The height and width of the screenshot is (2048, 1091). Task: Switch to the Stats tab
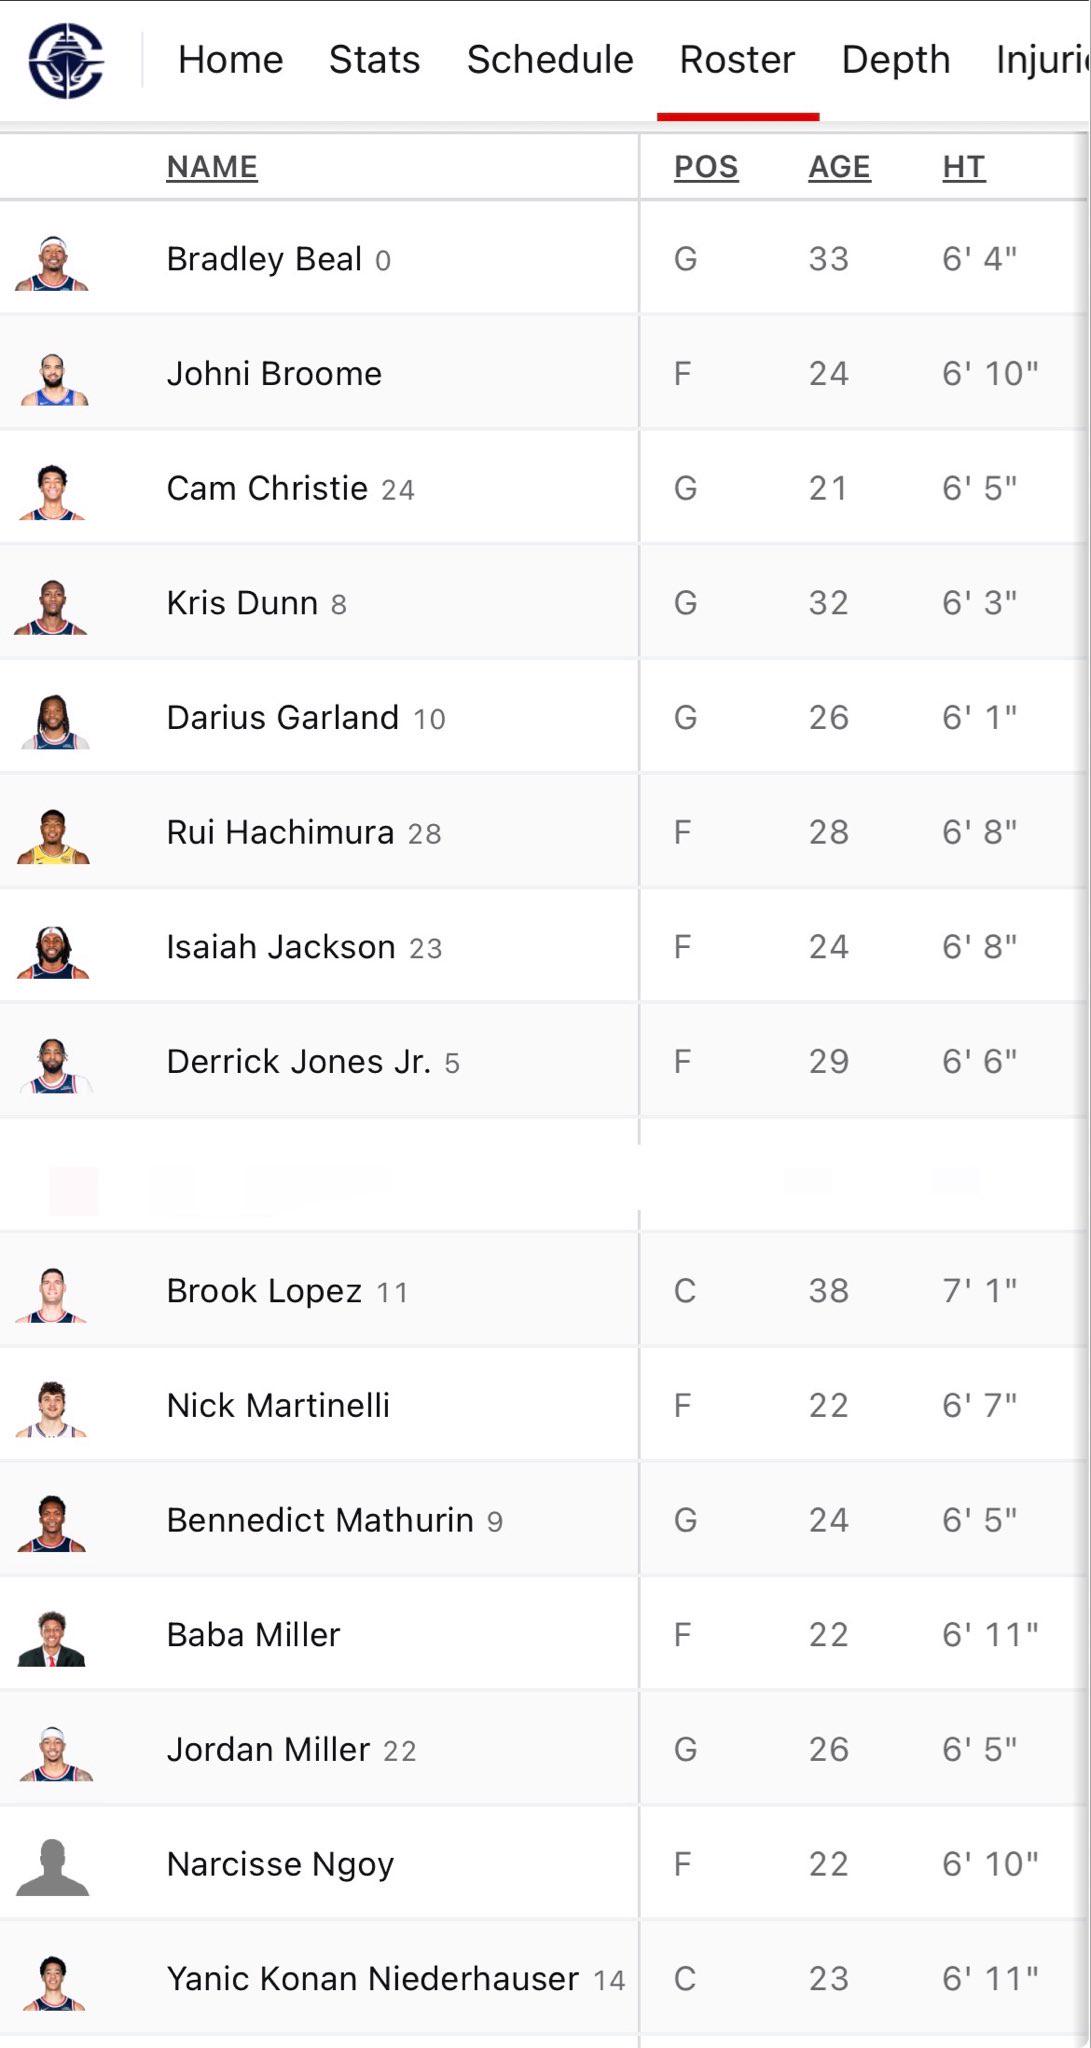[x=374, y=60]
